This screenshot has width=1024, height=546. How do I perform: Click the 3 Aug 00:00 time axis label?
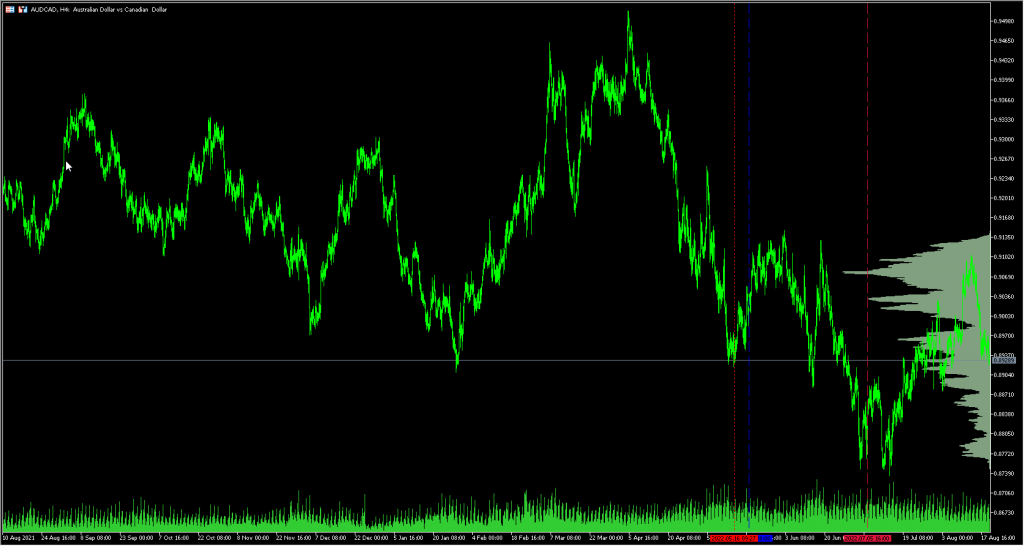955,538
